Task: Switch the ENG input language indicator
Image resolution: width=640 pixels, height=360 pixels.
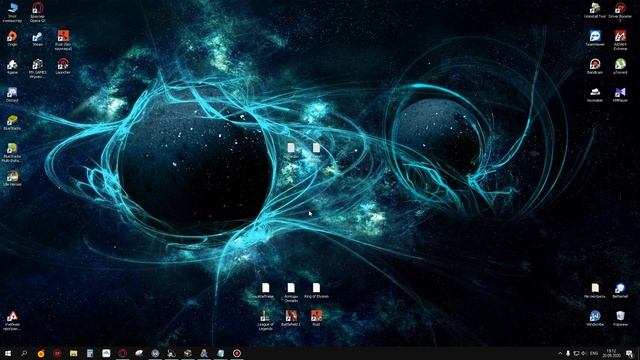Action: point(594,353)
